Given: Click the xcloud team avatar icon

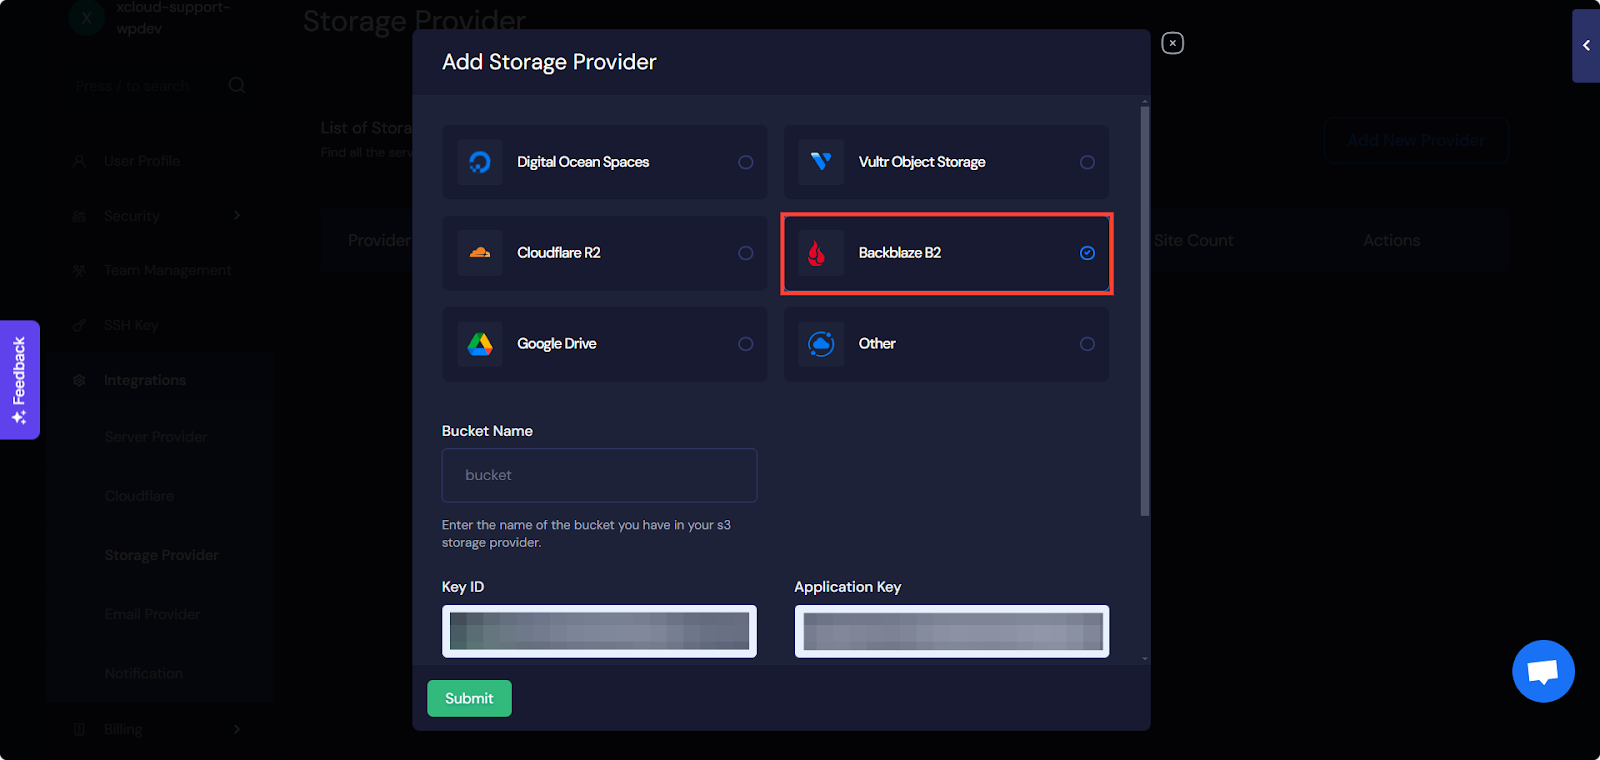Looking at the screenshot, I should [x=87, y=18].
